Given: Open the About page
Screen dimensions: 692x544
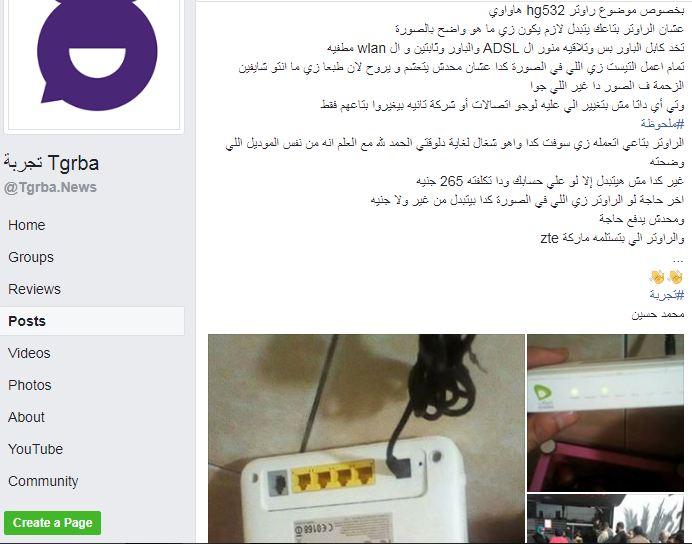Looking at the screenshot, I should click(26, 417).
